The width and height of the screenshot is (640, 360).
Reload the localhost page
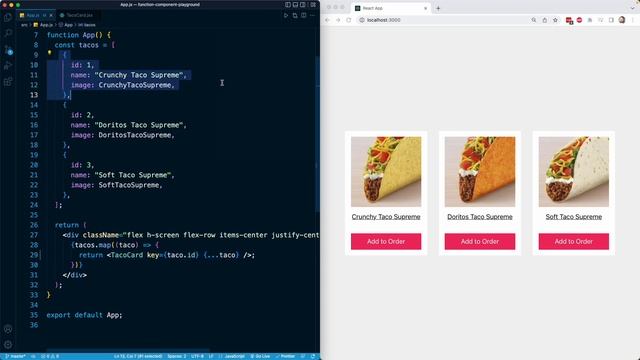tap(349, 20)
